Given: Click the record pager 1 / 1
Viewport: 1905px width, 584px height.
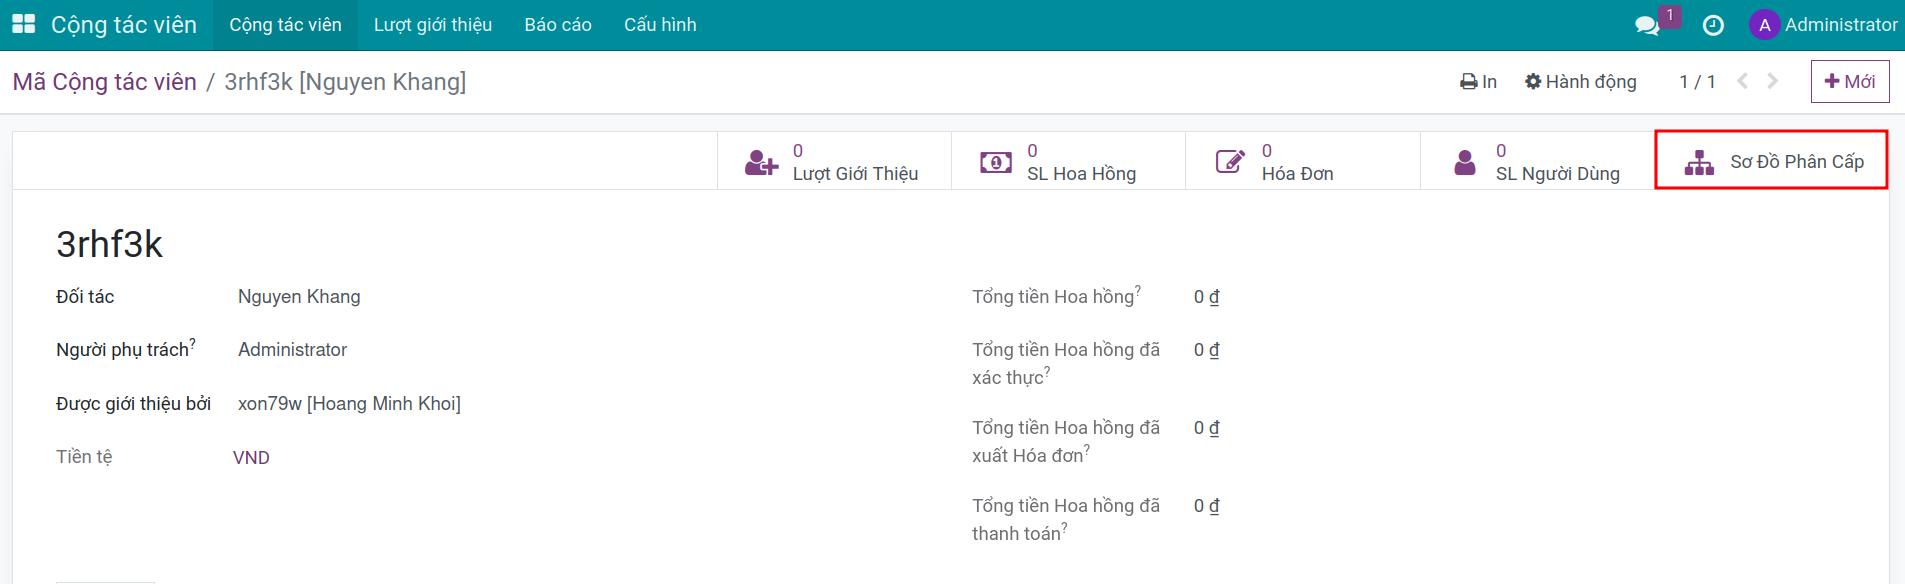Looking at the screenshot, I should tap(1697, 82).
